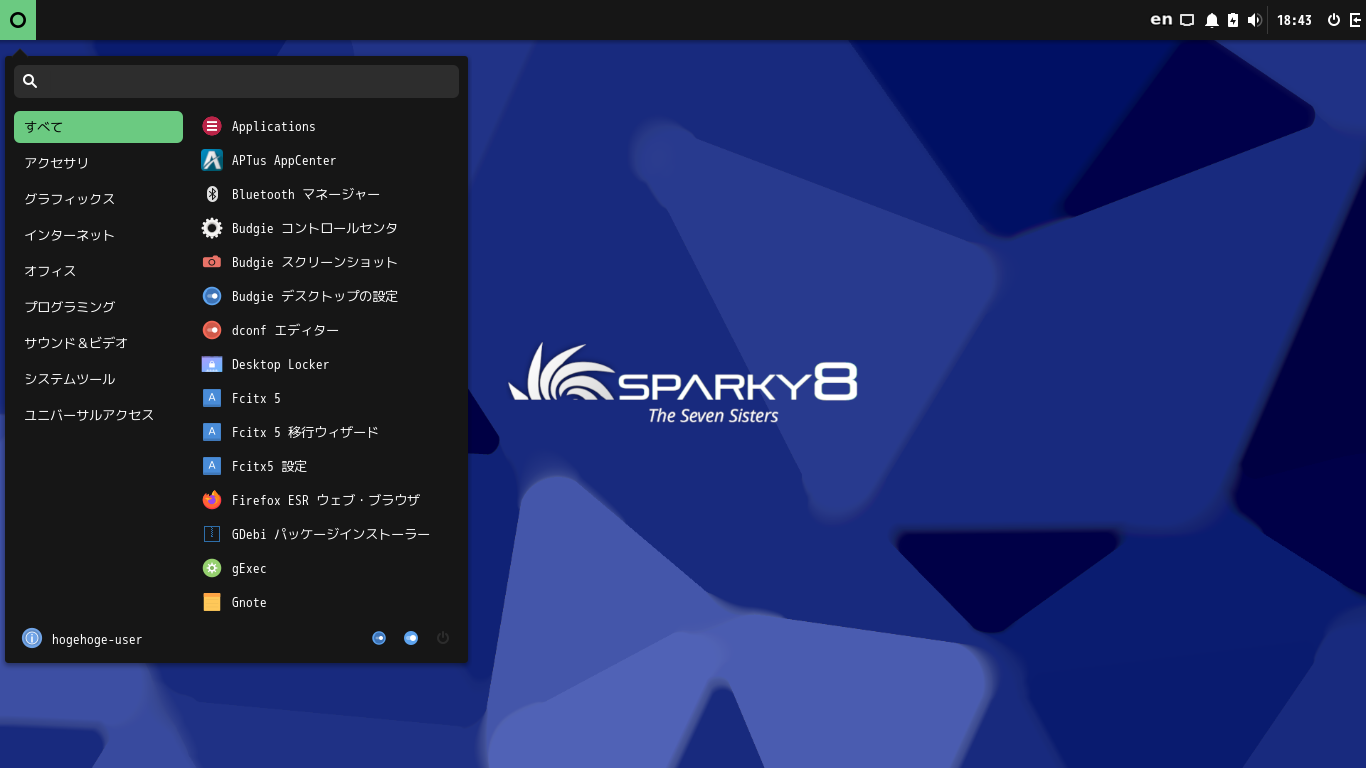The image size is (1366, 768).
Task: Open Desktop Locker icon
Action: pos(212,364)
